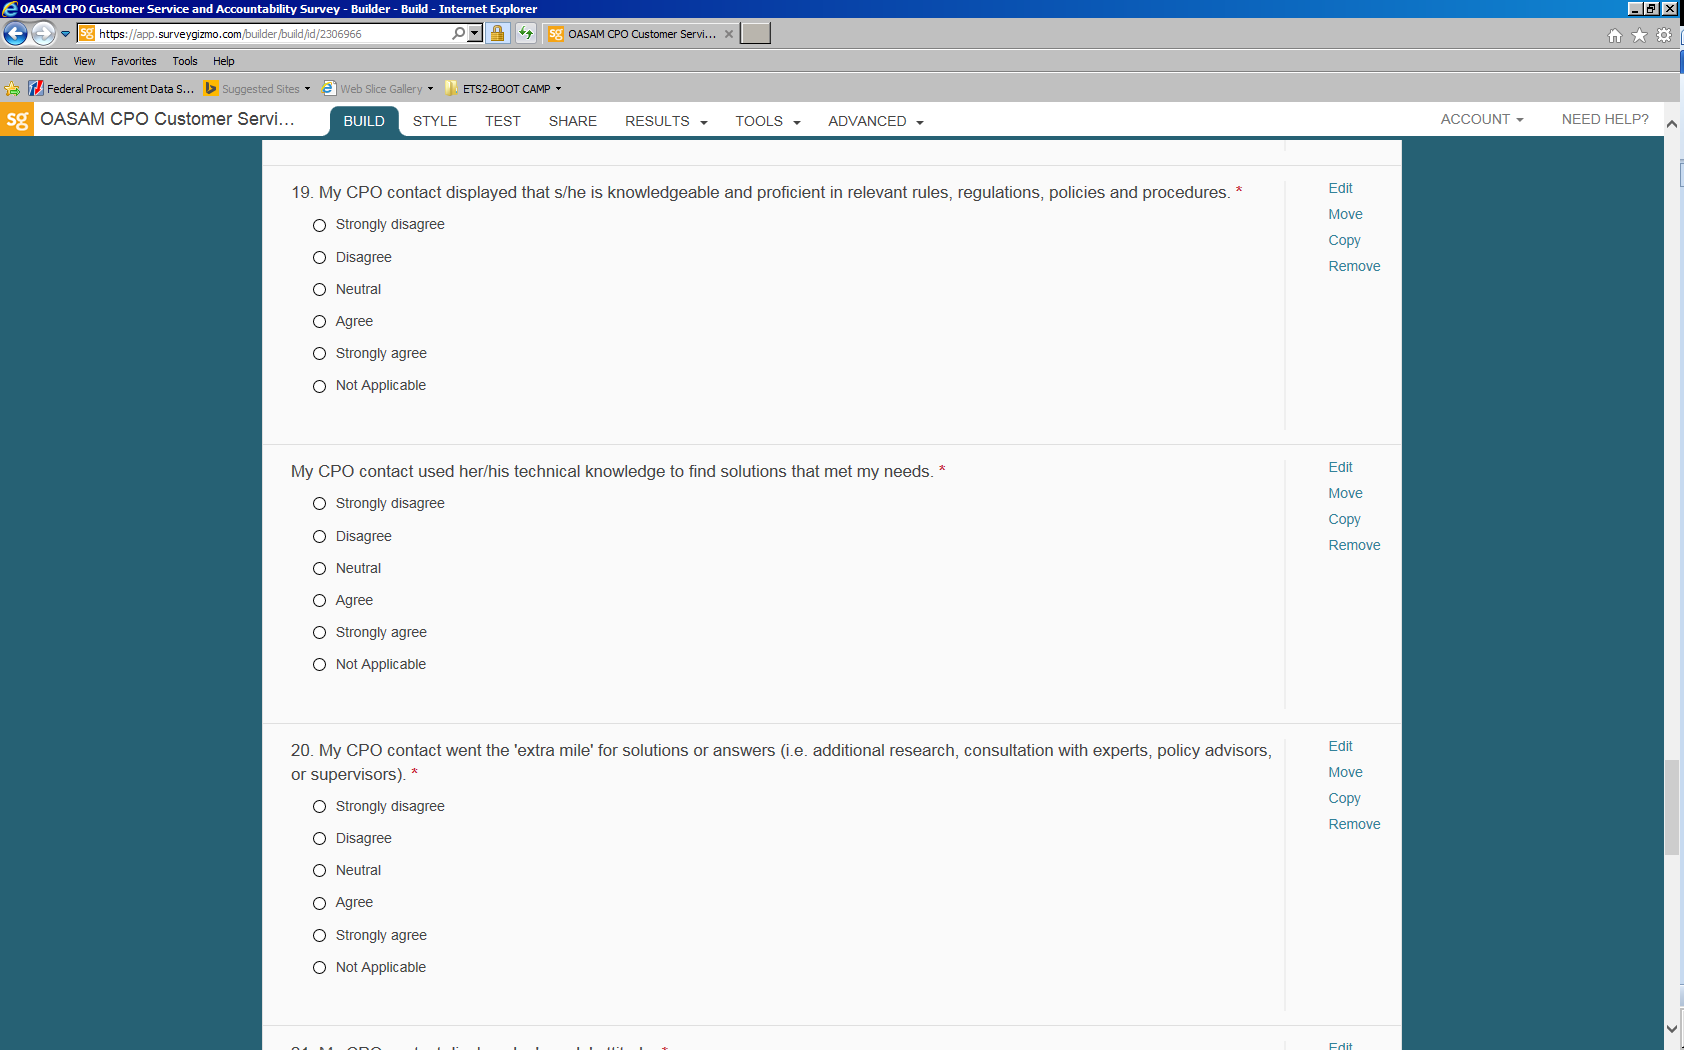Select Neutral for question 19

point(320,290)
